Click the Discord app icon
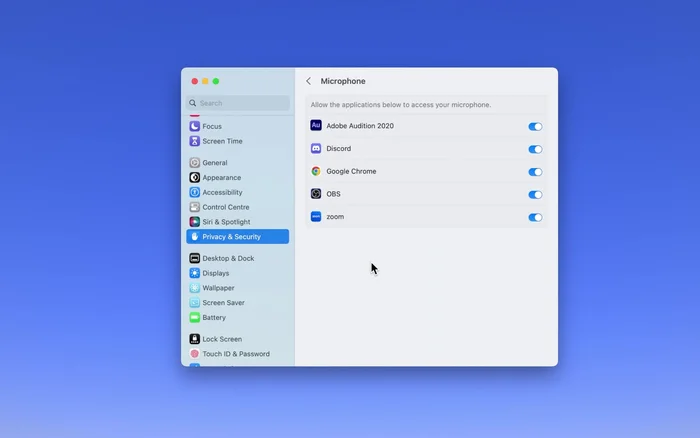700x438 pixels. (x=316, y=149)
